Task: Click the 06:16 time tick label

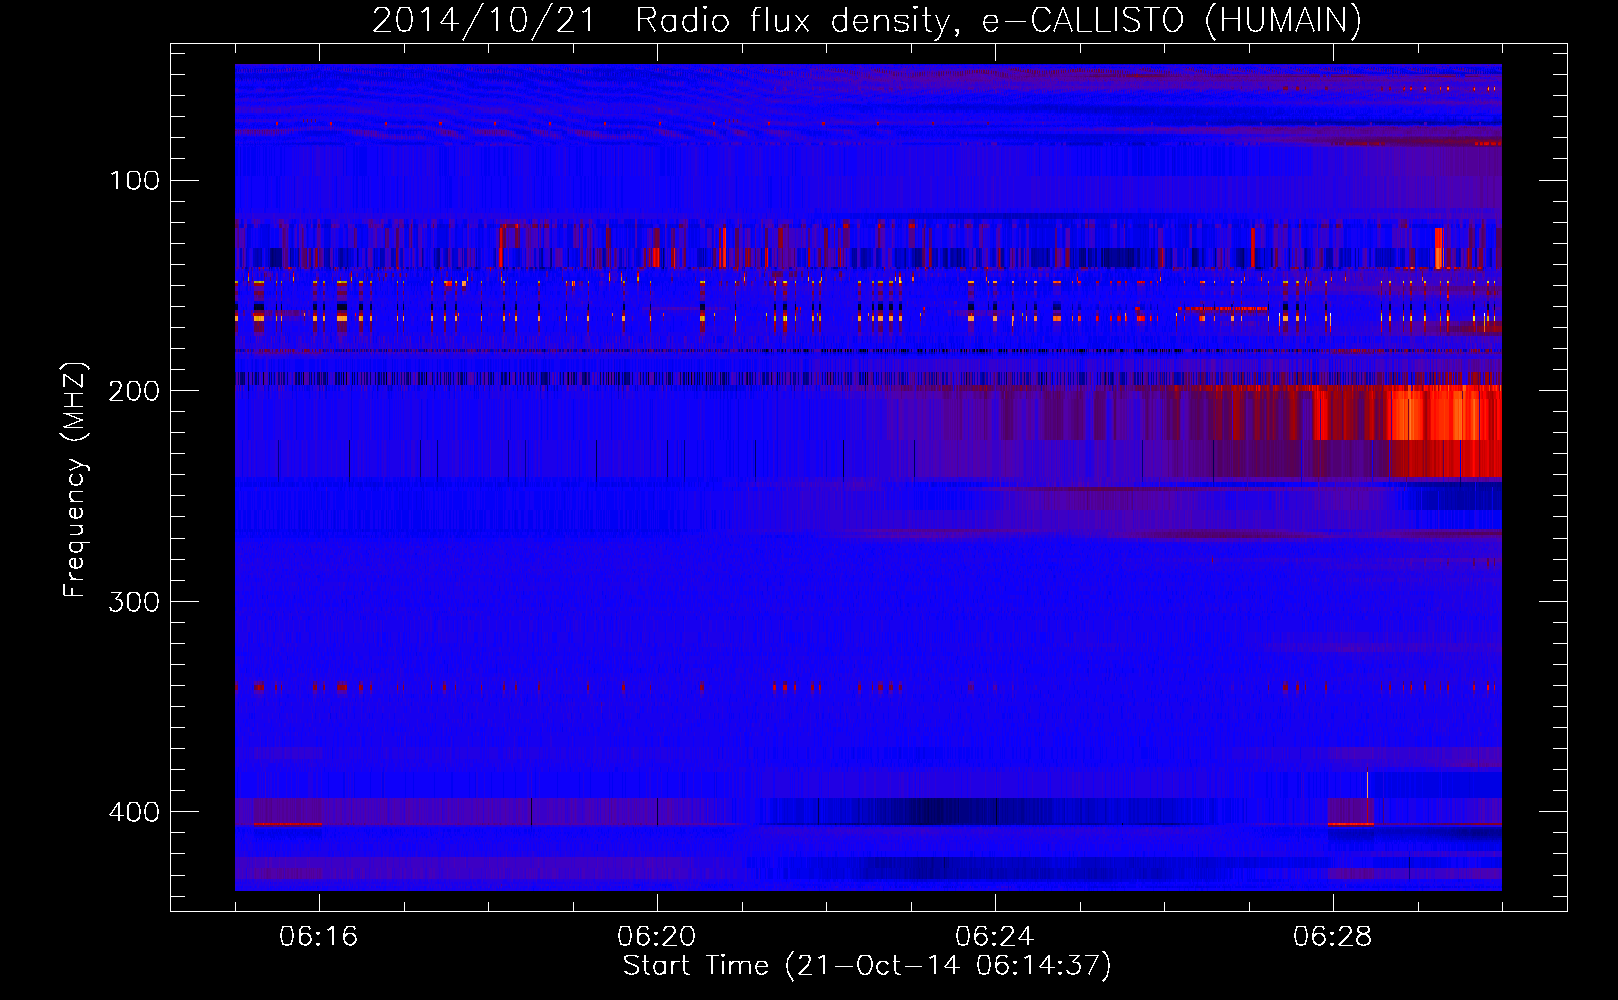Action: (x=319, y=937)
